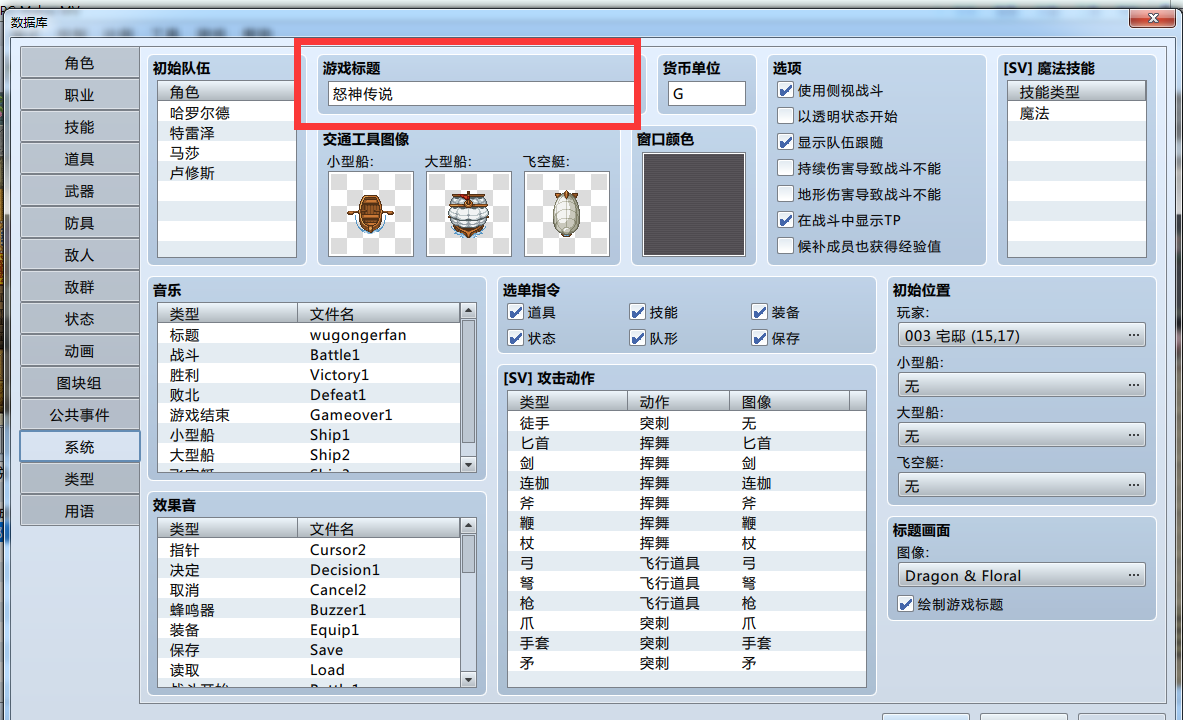Select 魔法 in the skill type list
Image resolution: width=1183 pixels, height=720 pixels.
point(1077,113)
